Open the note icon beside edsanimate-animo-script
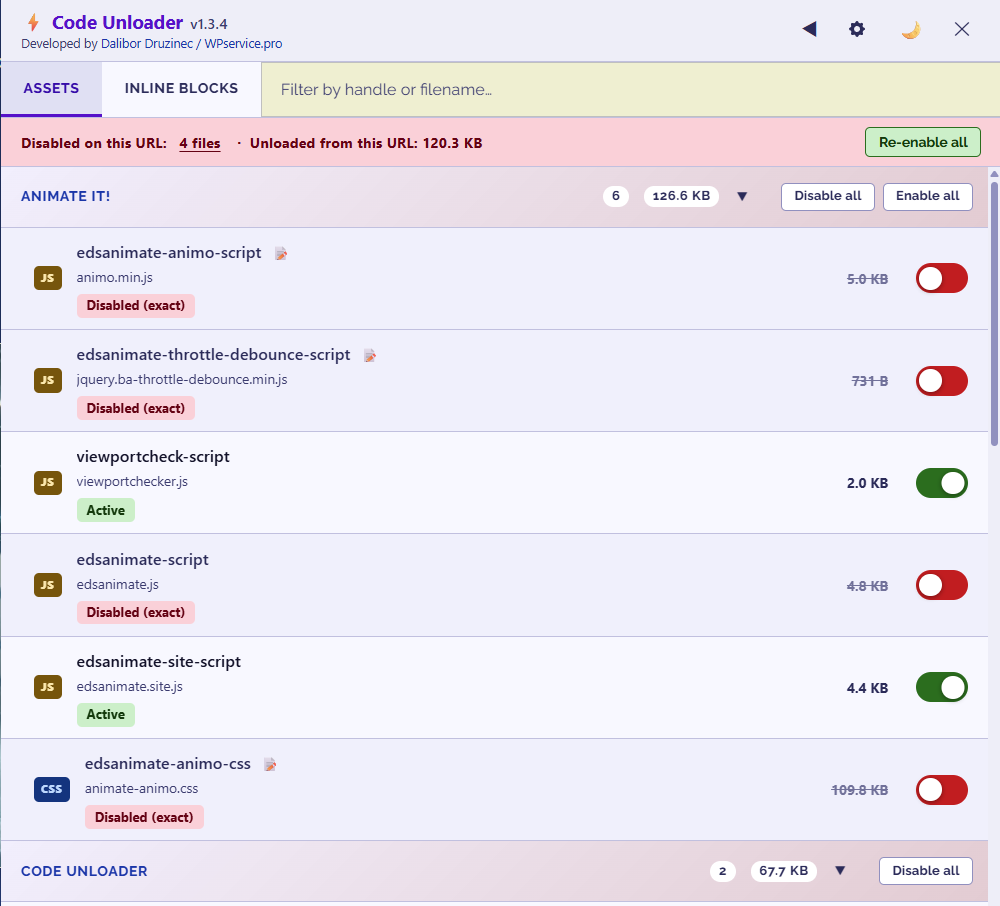 click(281, 253)
